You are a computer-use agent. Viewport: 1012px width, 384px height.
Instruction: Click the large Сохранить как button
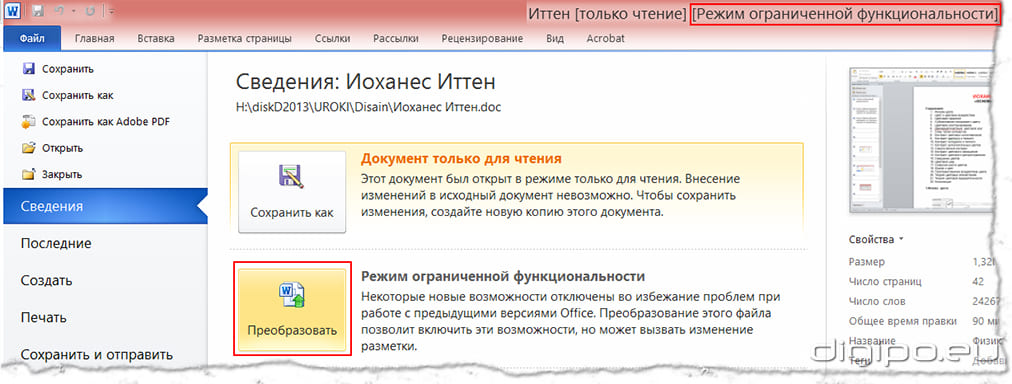tap(292, 192)
